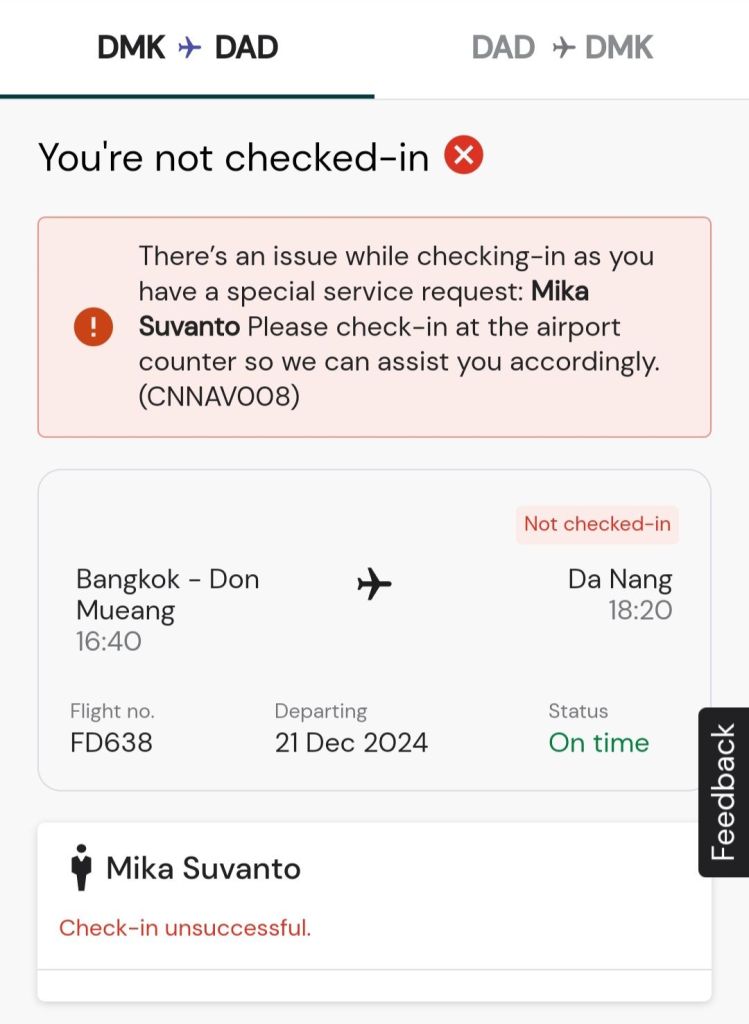Click the orange exclamation warning icon
Screen dimensions: 749x1024
pyautogui.click(x=93, y=327)
